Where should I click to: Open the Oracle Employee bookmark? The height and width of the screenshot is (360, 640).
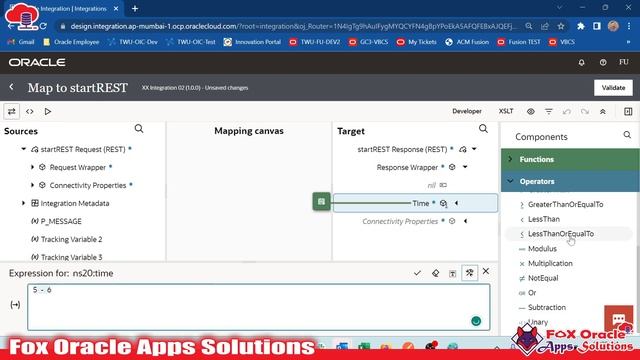point(71,42)
